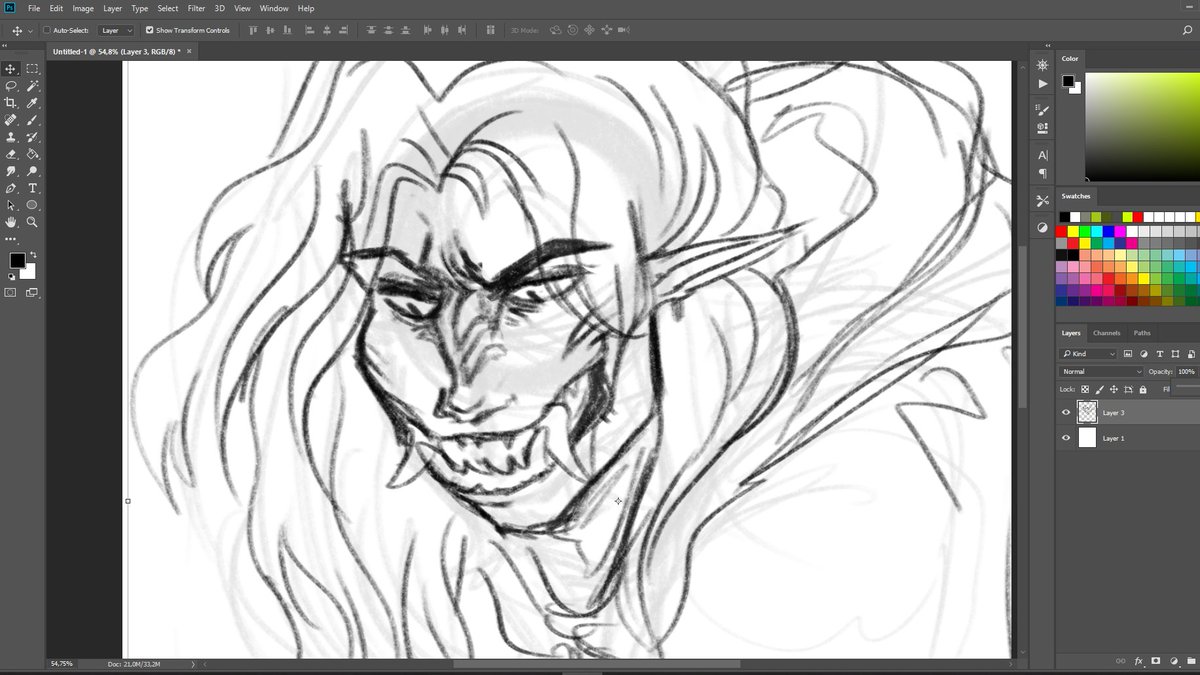This screenshot has width=1200, height=675.
Task: Open the Kind filter dropdown
Action: [x=1088, y=354]
